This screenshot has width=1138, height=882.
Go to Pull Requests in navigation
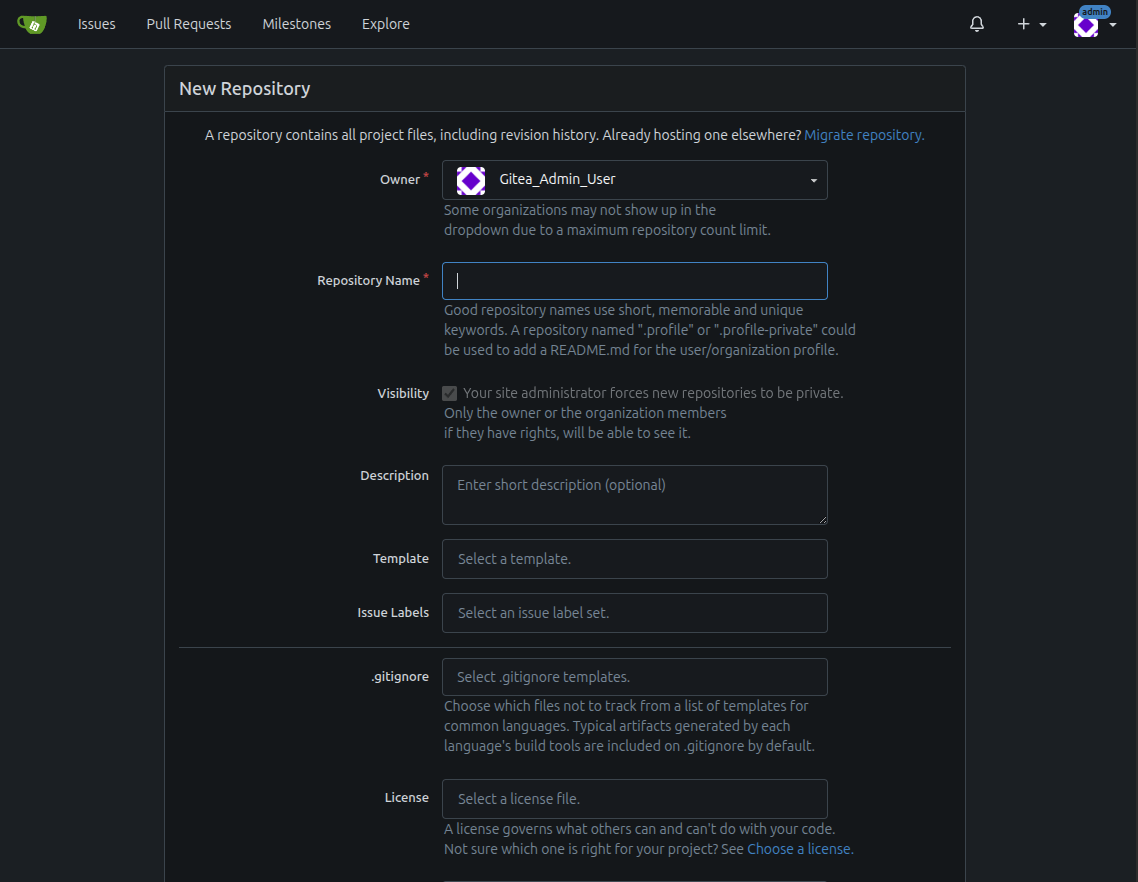[x=189, y=24]
